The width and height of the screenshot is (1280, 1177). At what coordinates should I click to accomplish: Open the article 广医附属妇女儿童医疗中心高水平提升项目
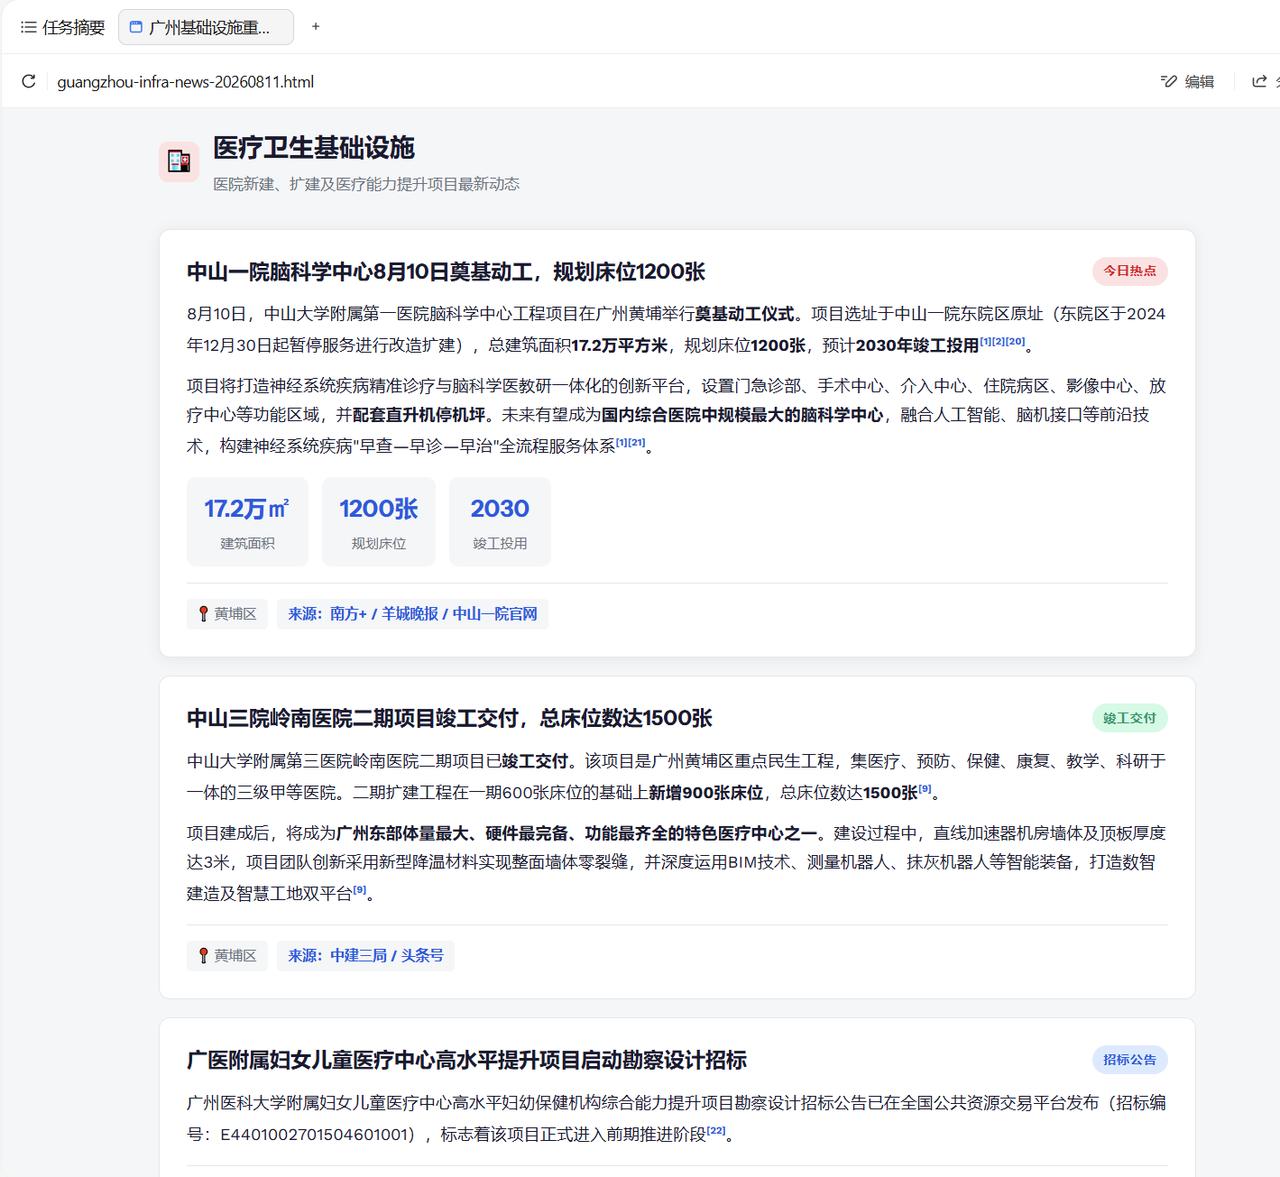[467, 1060]
